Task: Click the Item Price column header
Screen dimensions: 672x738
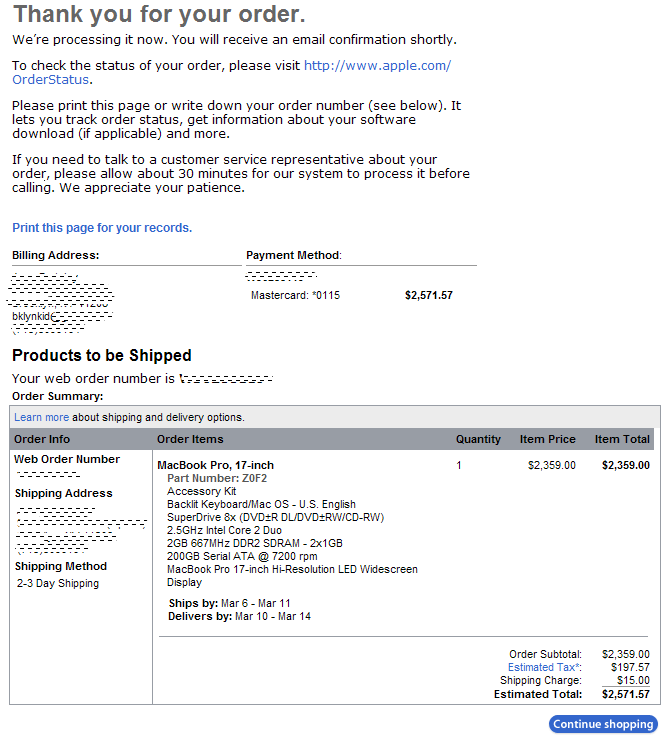Action: (x=547, y=439)
